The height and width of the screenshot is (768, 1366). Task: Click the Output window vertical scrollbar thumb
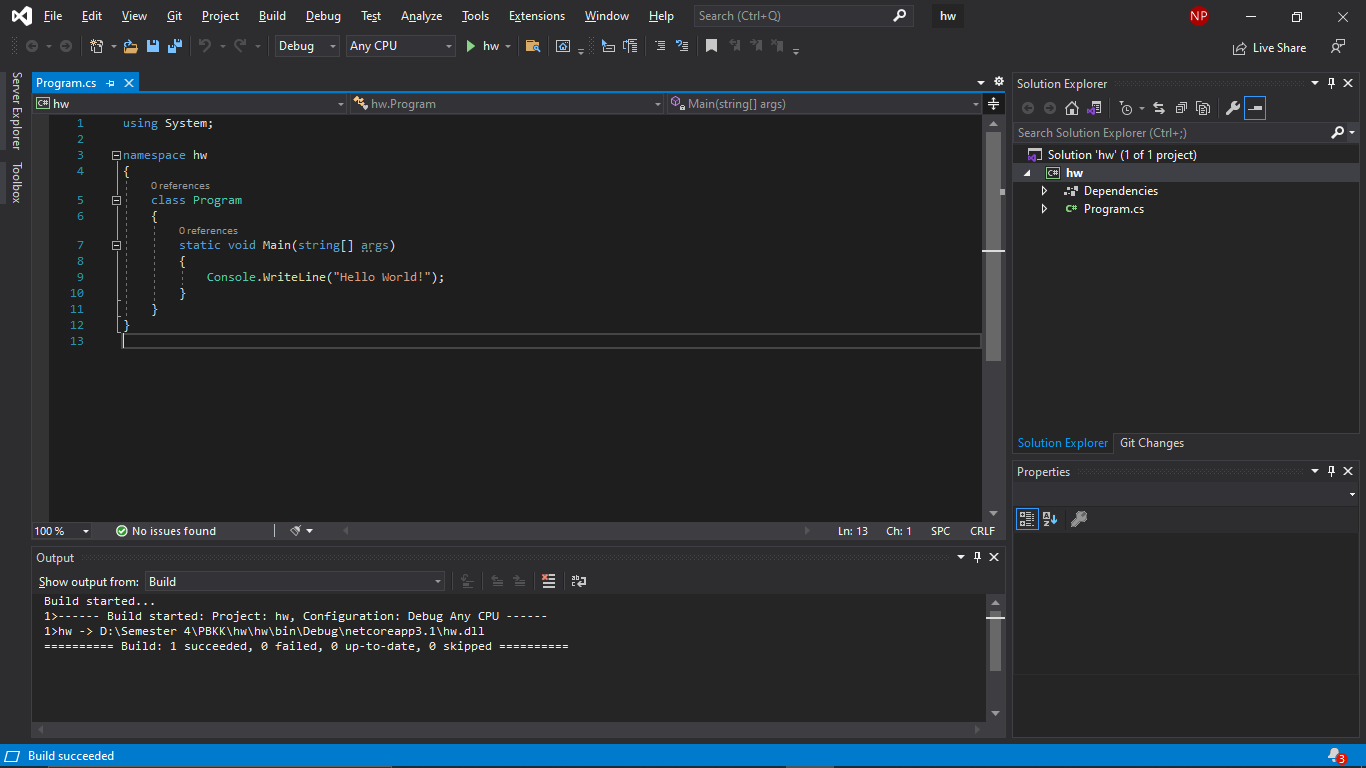994,640
